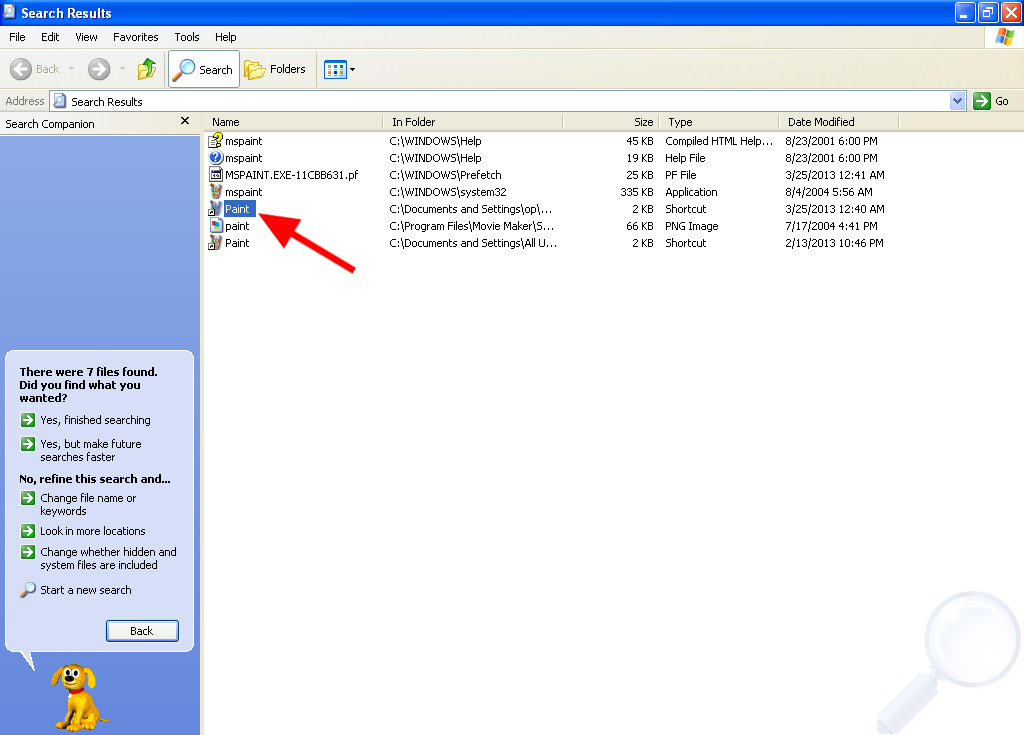Sort results by Date Modified column
Image resolution: width=1024 pixels, height=735 pixels.
(839, 122)
